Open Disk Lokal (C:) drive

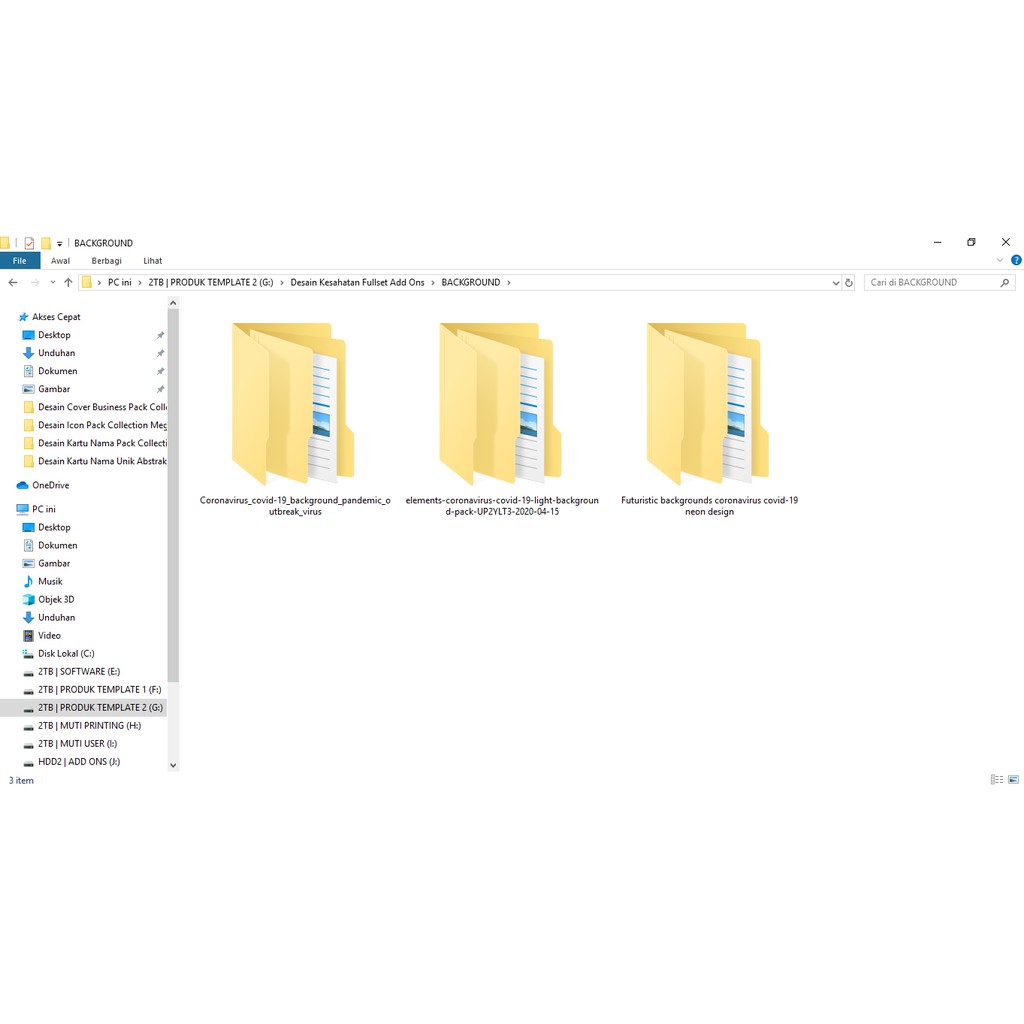(x=65, y=653)
